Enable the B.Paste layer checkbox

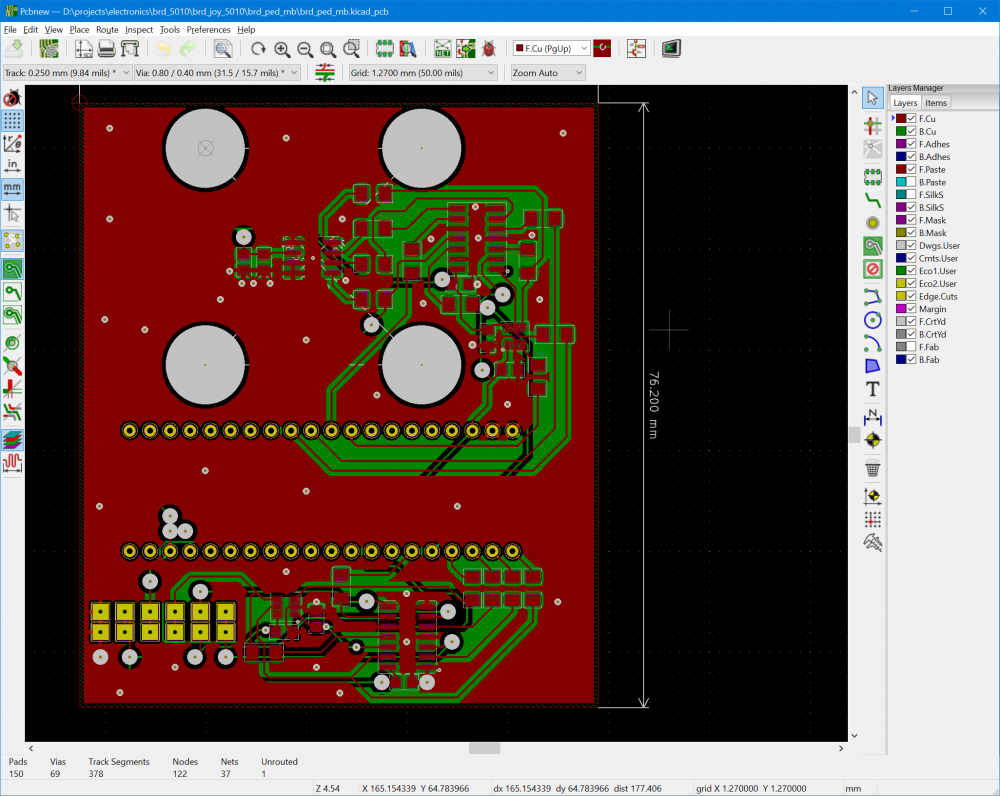911,183
